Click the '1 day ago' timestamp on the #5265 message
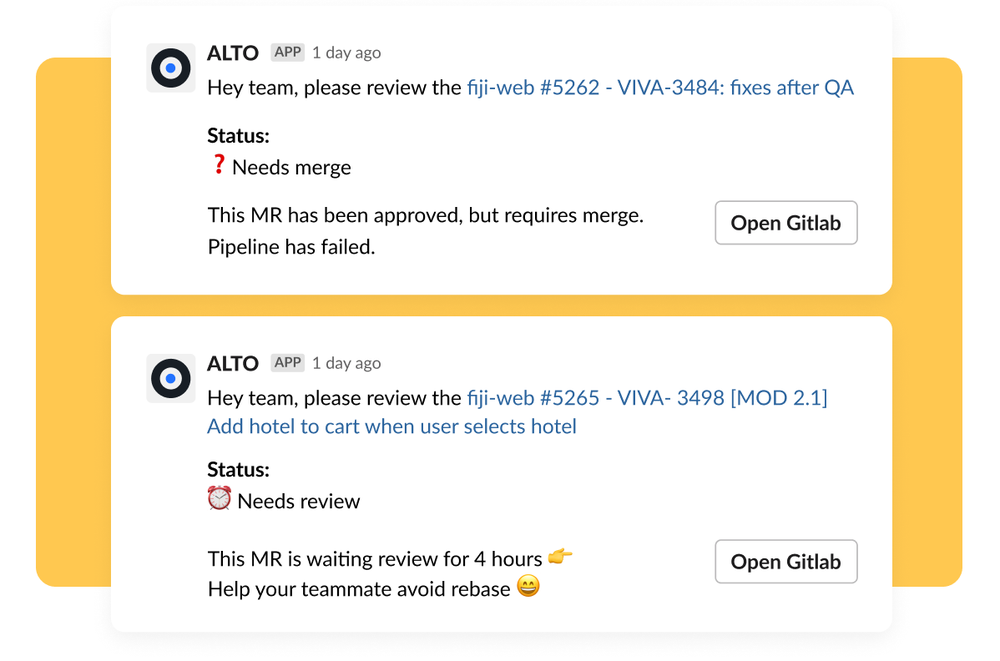1000x661 pixels. pos(346,364)
